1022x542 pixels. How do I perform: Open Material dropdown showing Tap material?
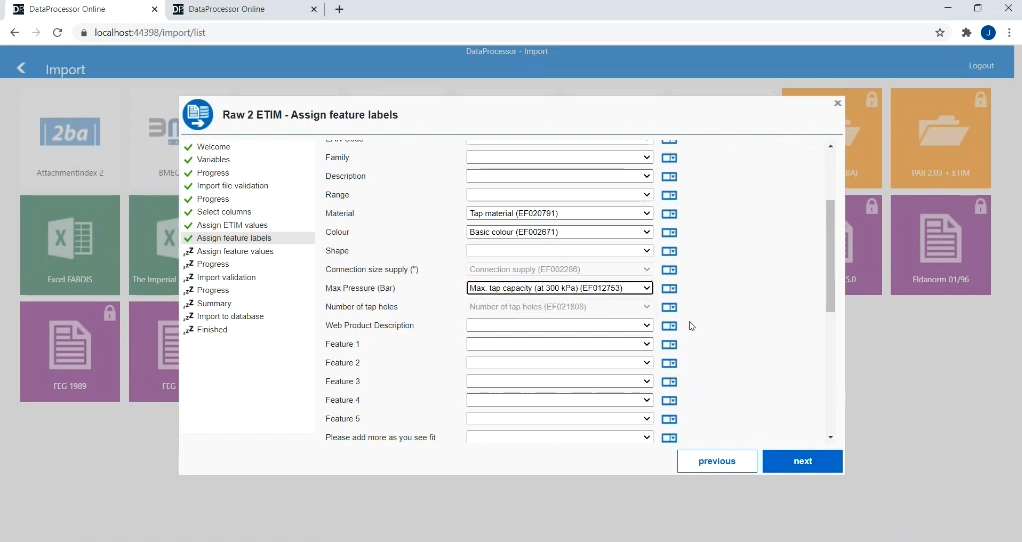559,213
